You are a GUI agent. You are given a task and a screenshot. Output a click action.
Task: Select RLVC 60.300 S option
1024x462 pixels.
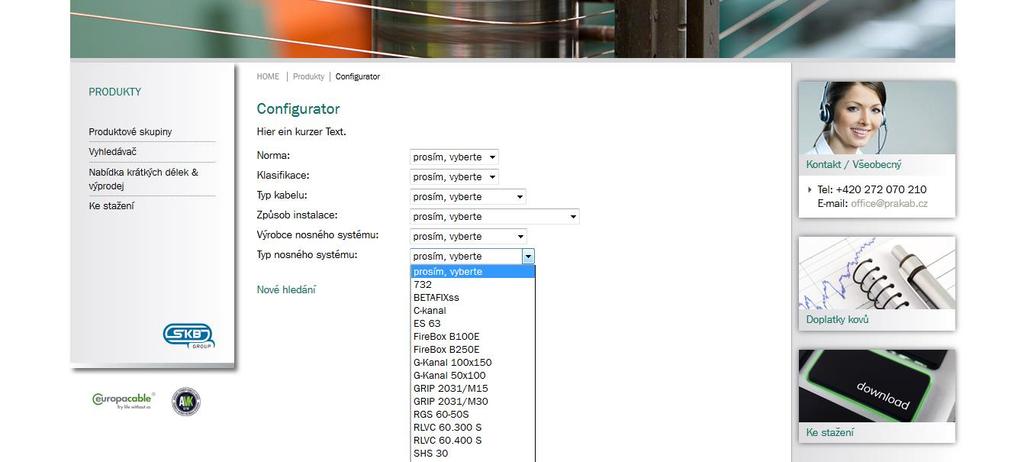472,427
